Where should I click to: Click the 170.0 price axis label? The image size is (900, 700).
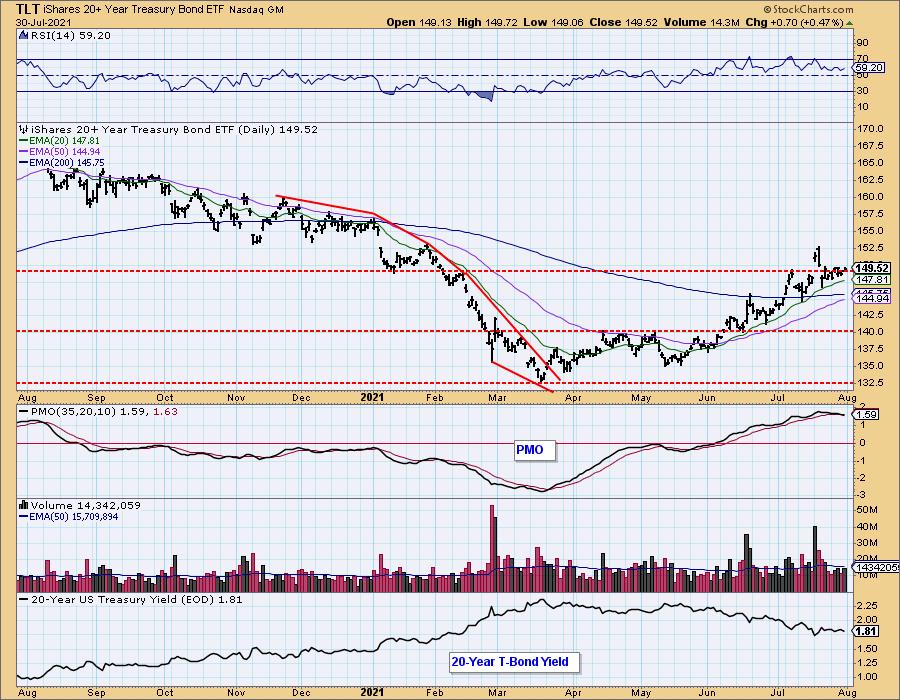click(x=870, y=129)
